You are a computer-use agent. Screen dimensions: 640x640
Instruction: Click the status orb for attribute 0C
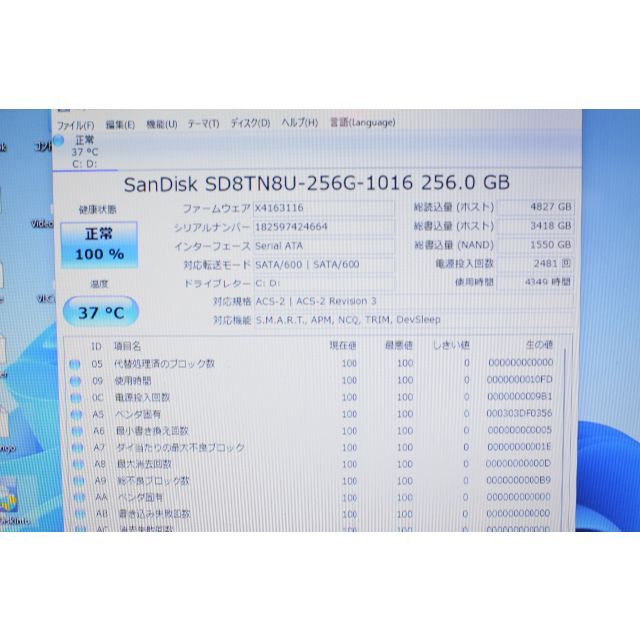point(76,398)
